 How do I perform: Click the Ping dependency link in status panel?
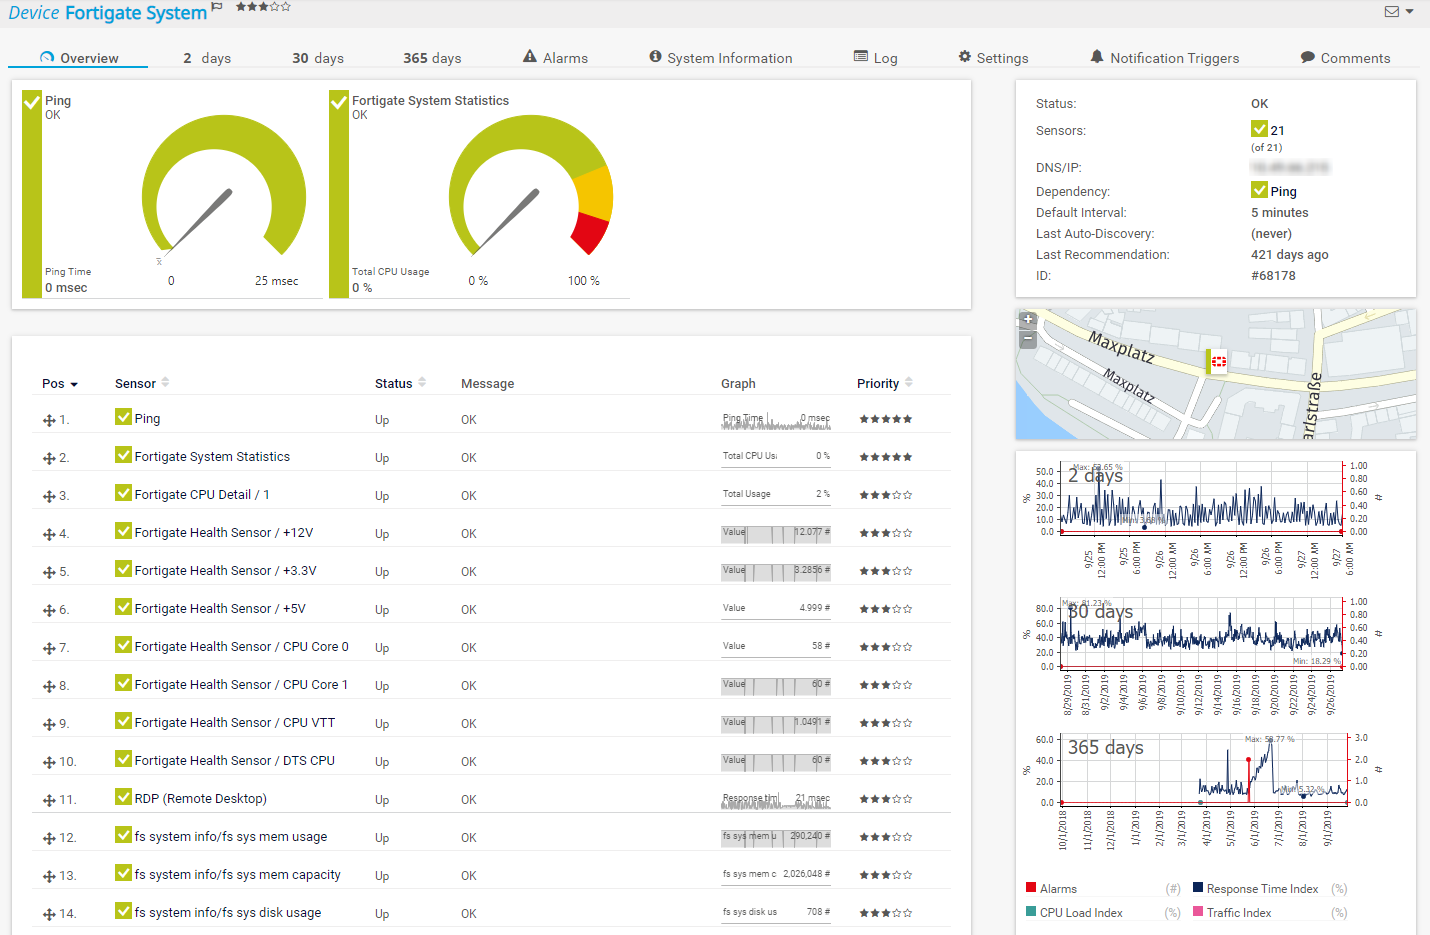coord(1283,191)
